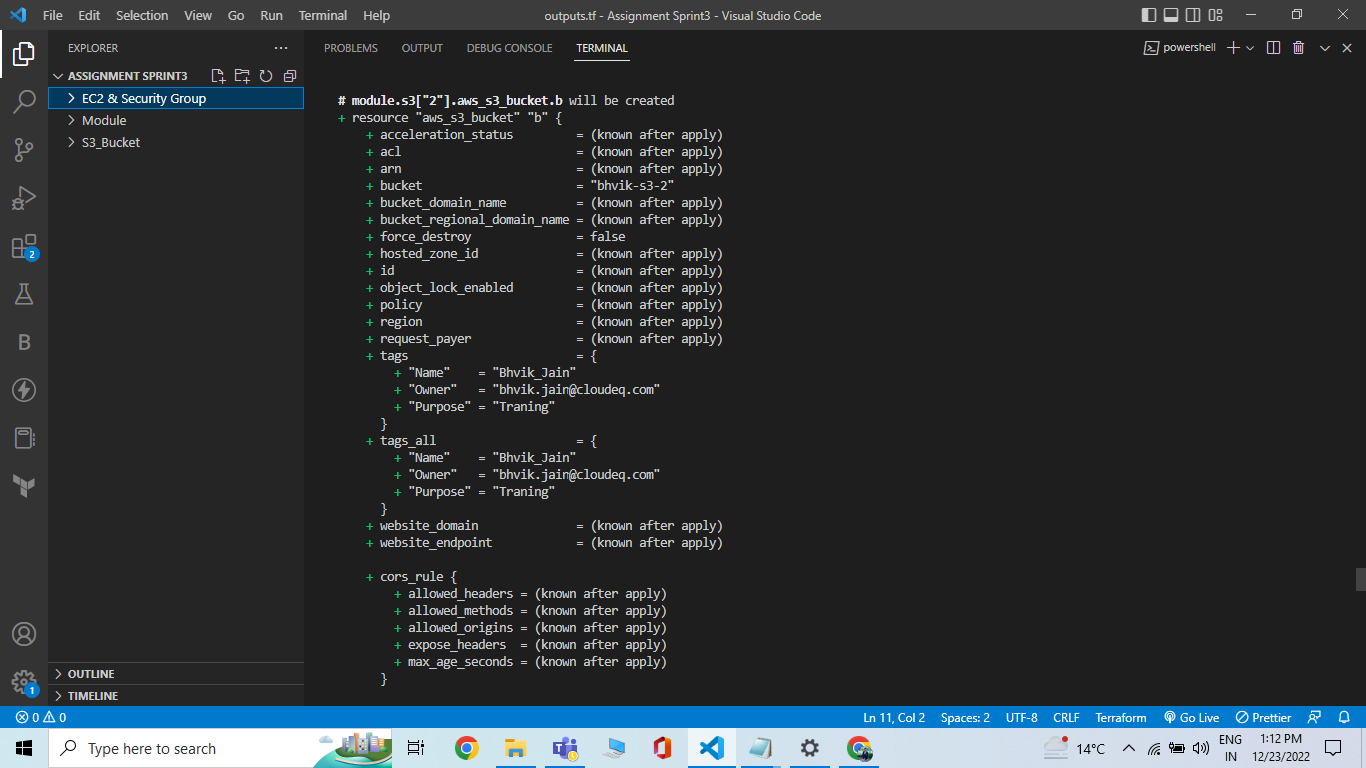Screen dimensions: 1366x768
Task: Open Run and Debug panel
Action: [24, 196]
